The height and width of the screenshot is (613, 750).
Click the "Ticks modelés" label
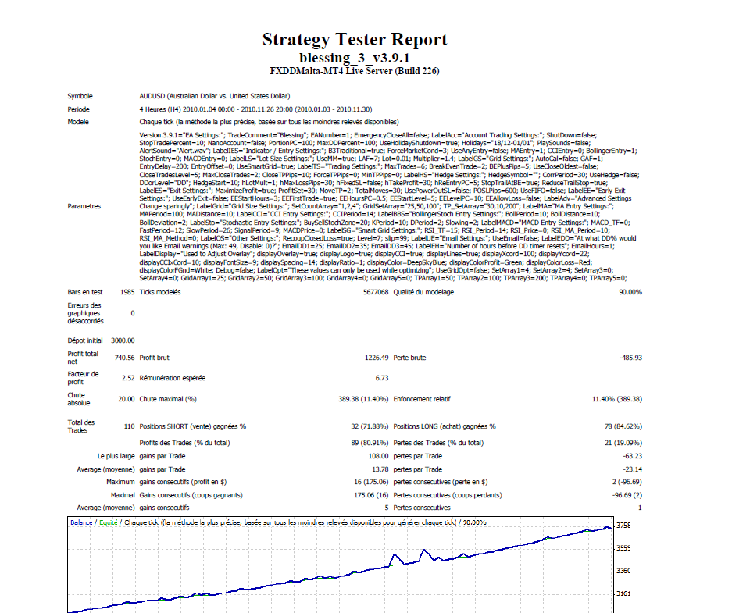(x=160, y=292)
